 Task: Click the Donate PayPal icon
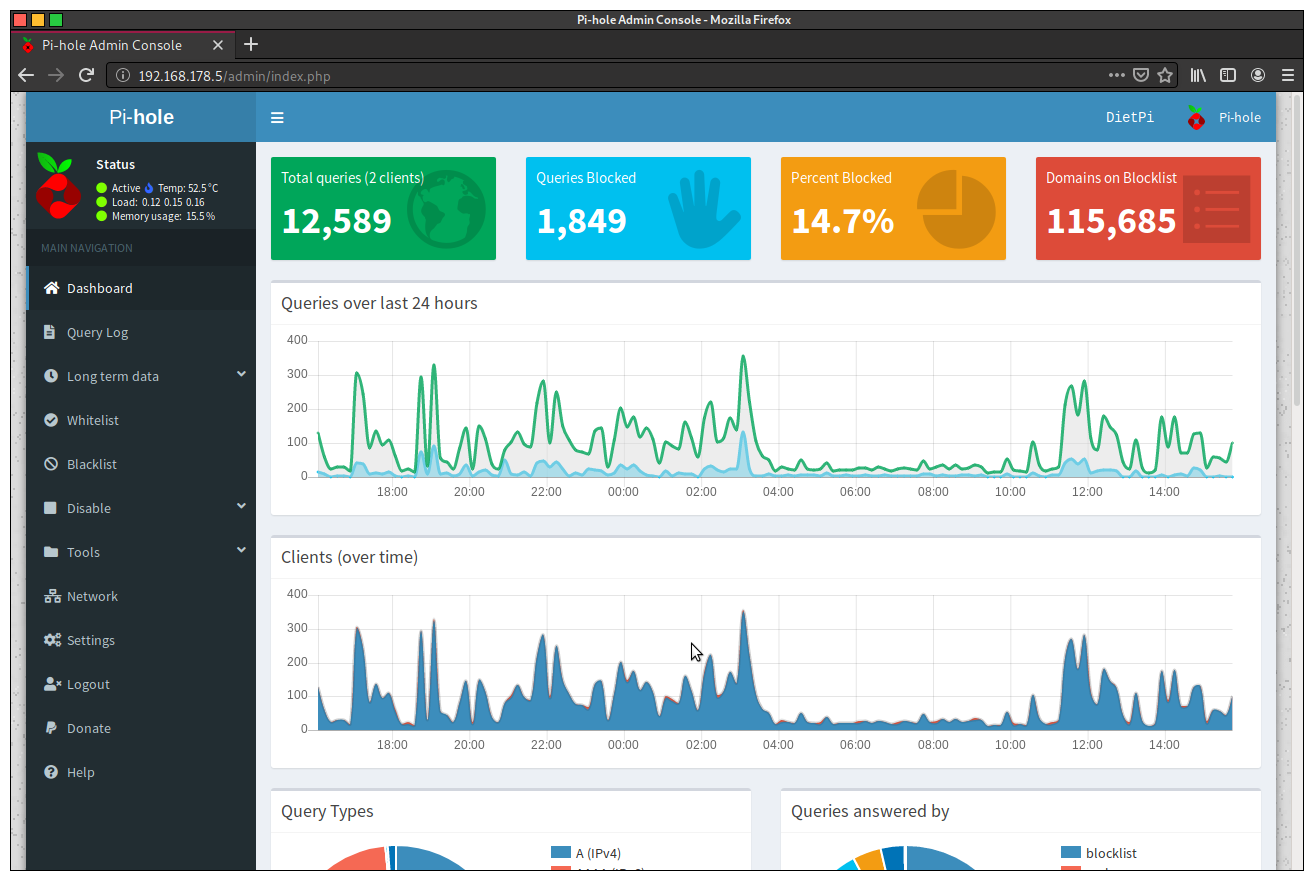[50, 728]
